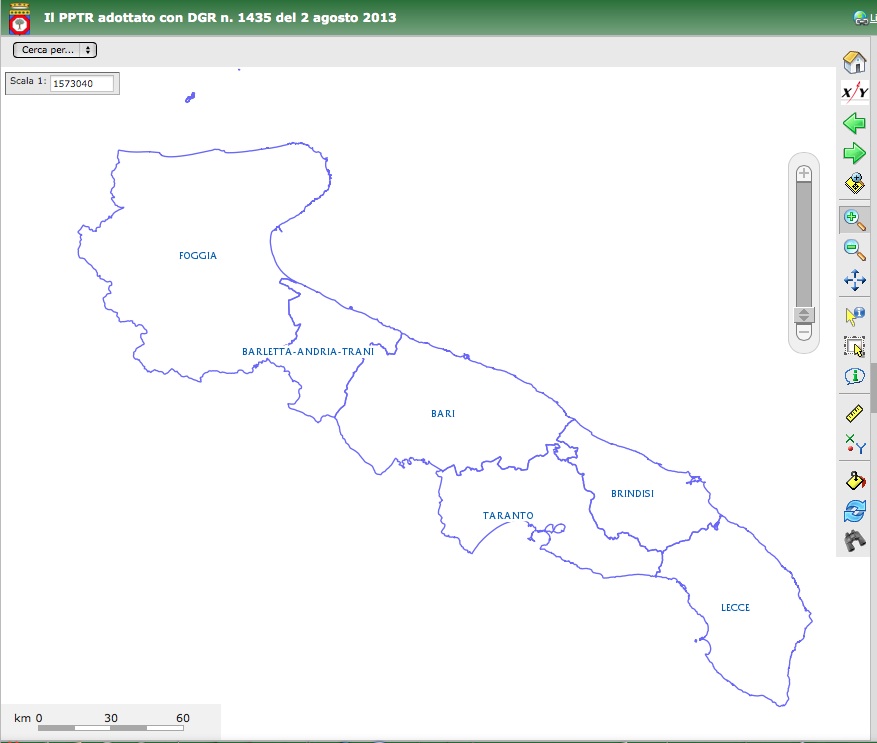Select the yellow ruler measure tool
Viewport: 877px width, 743px height.
click(x=854, y=412)
